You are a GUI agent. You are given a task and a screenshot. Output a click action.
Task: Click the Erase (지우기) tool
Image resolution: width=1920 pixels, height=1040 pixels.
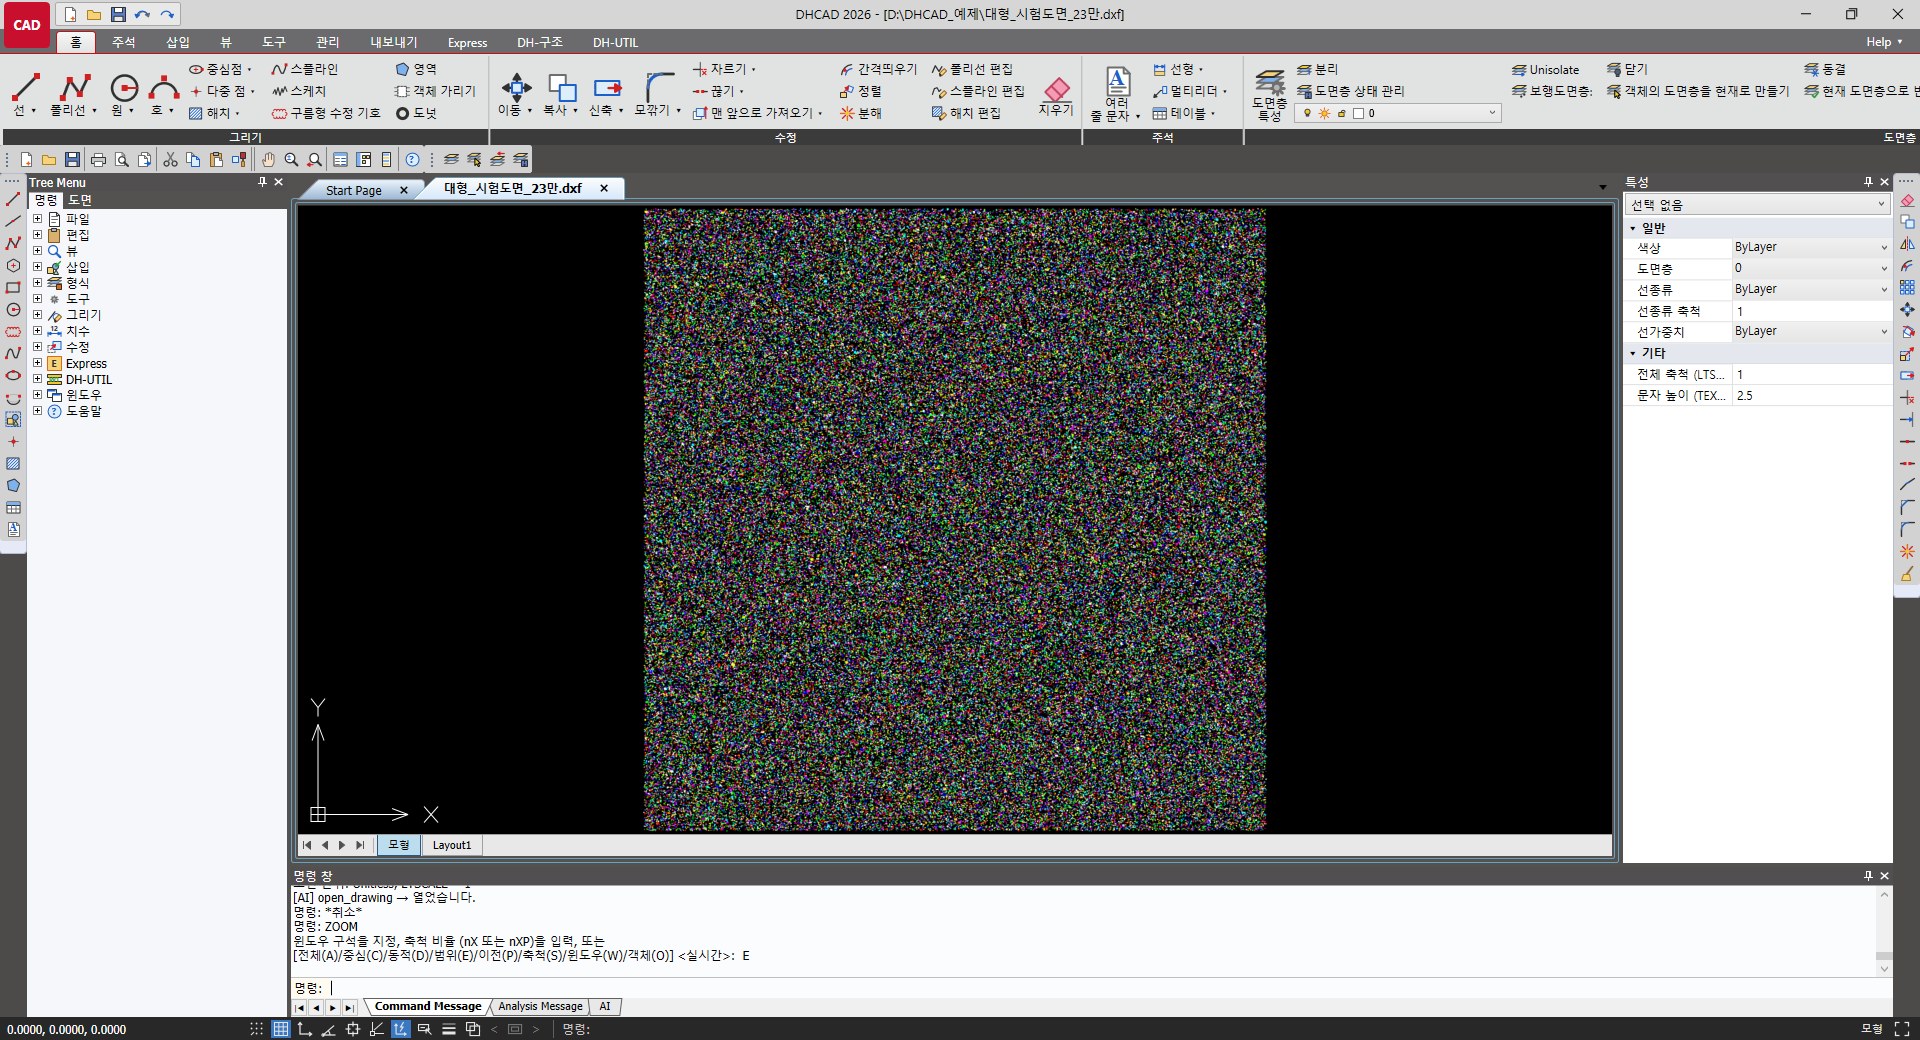tap(1056, 95)
